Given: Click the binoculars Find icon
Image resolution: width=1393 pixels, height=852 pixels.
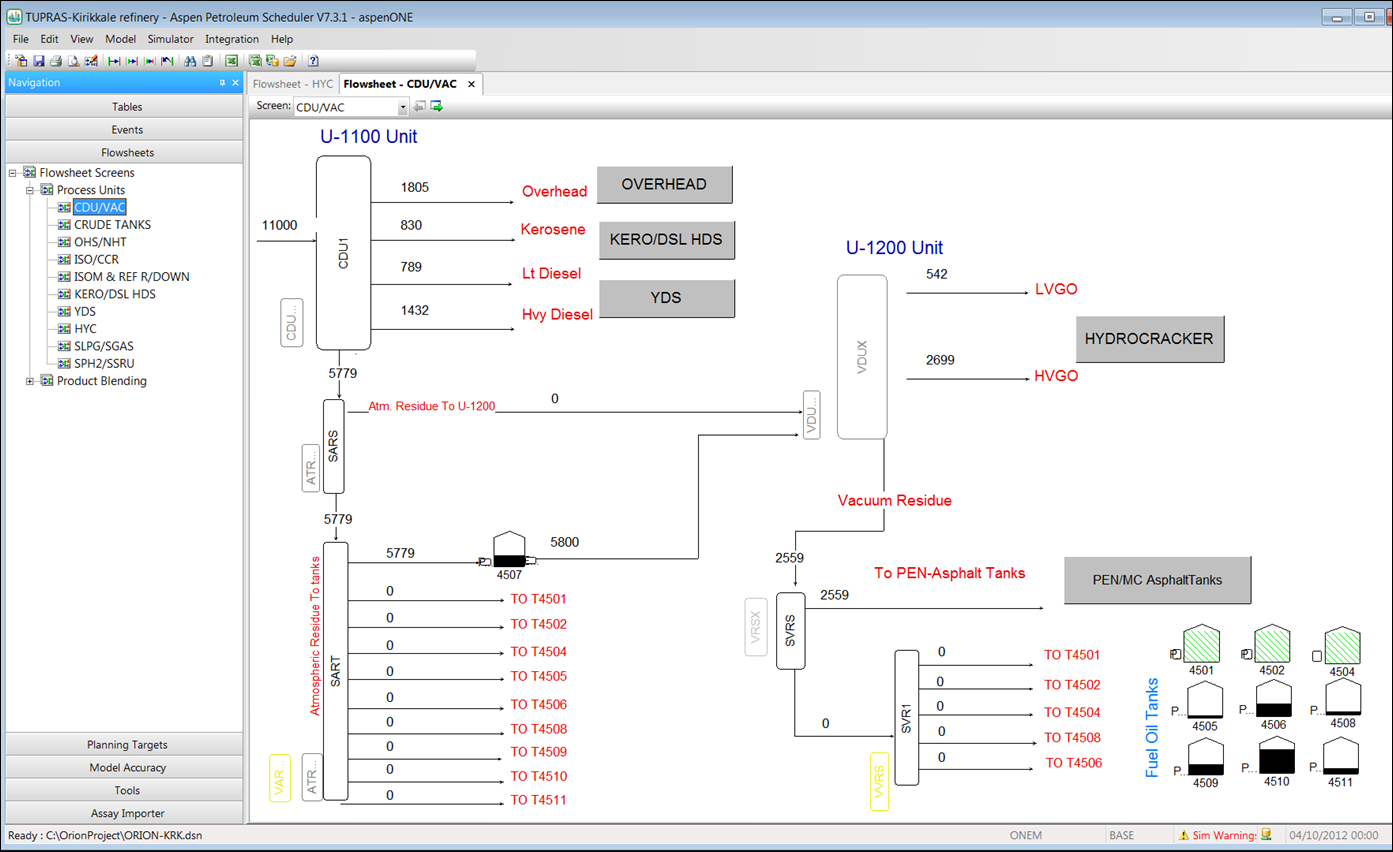Looking at the screenshot, I should point(190,61).
